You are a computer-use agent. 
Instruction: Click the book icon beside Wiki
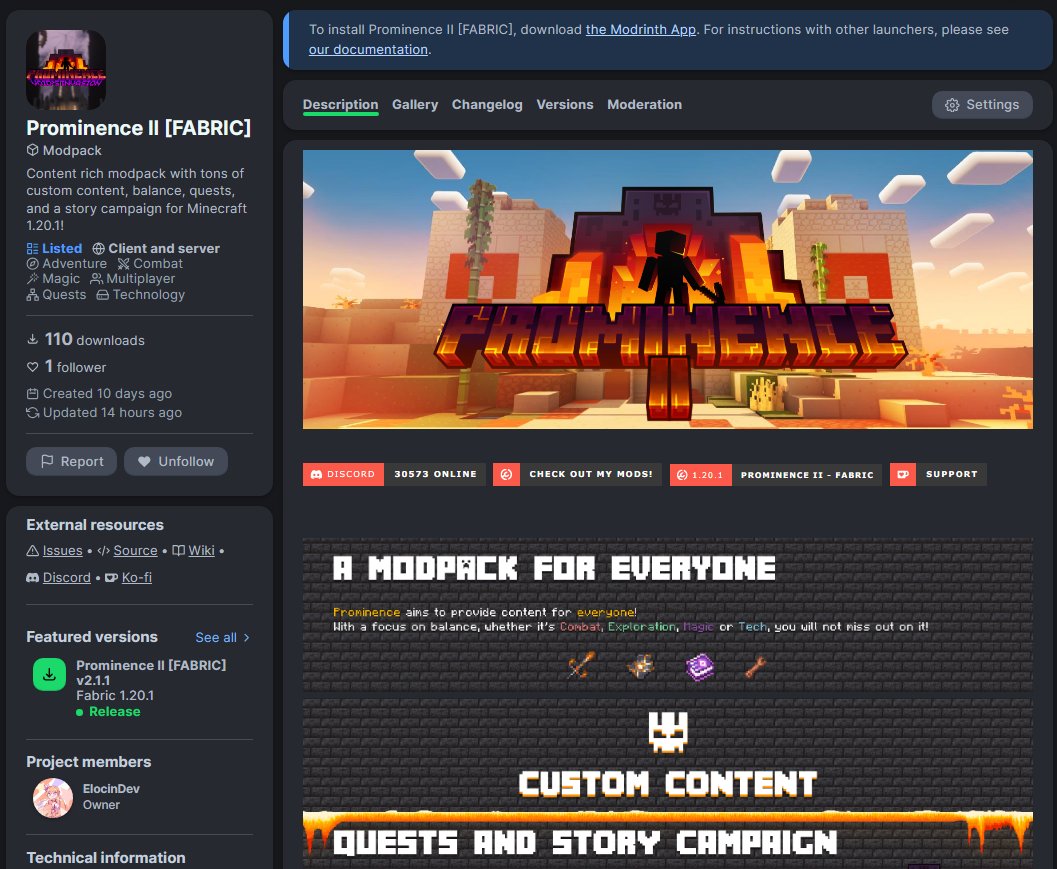179,551
